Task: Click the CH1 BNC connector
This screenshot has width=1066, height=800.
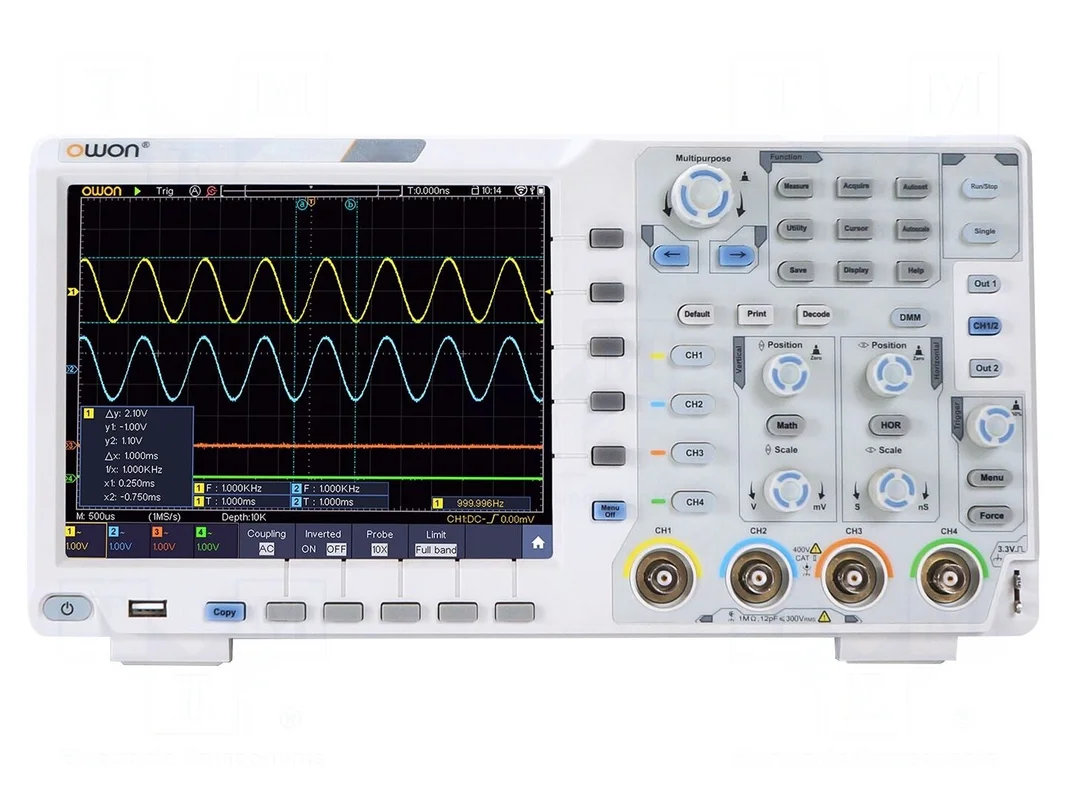Action: point(662,578)
